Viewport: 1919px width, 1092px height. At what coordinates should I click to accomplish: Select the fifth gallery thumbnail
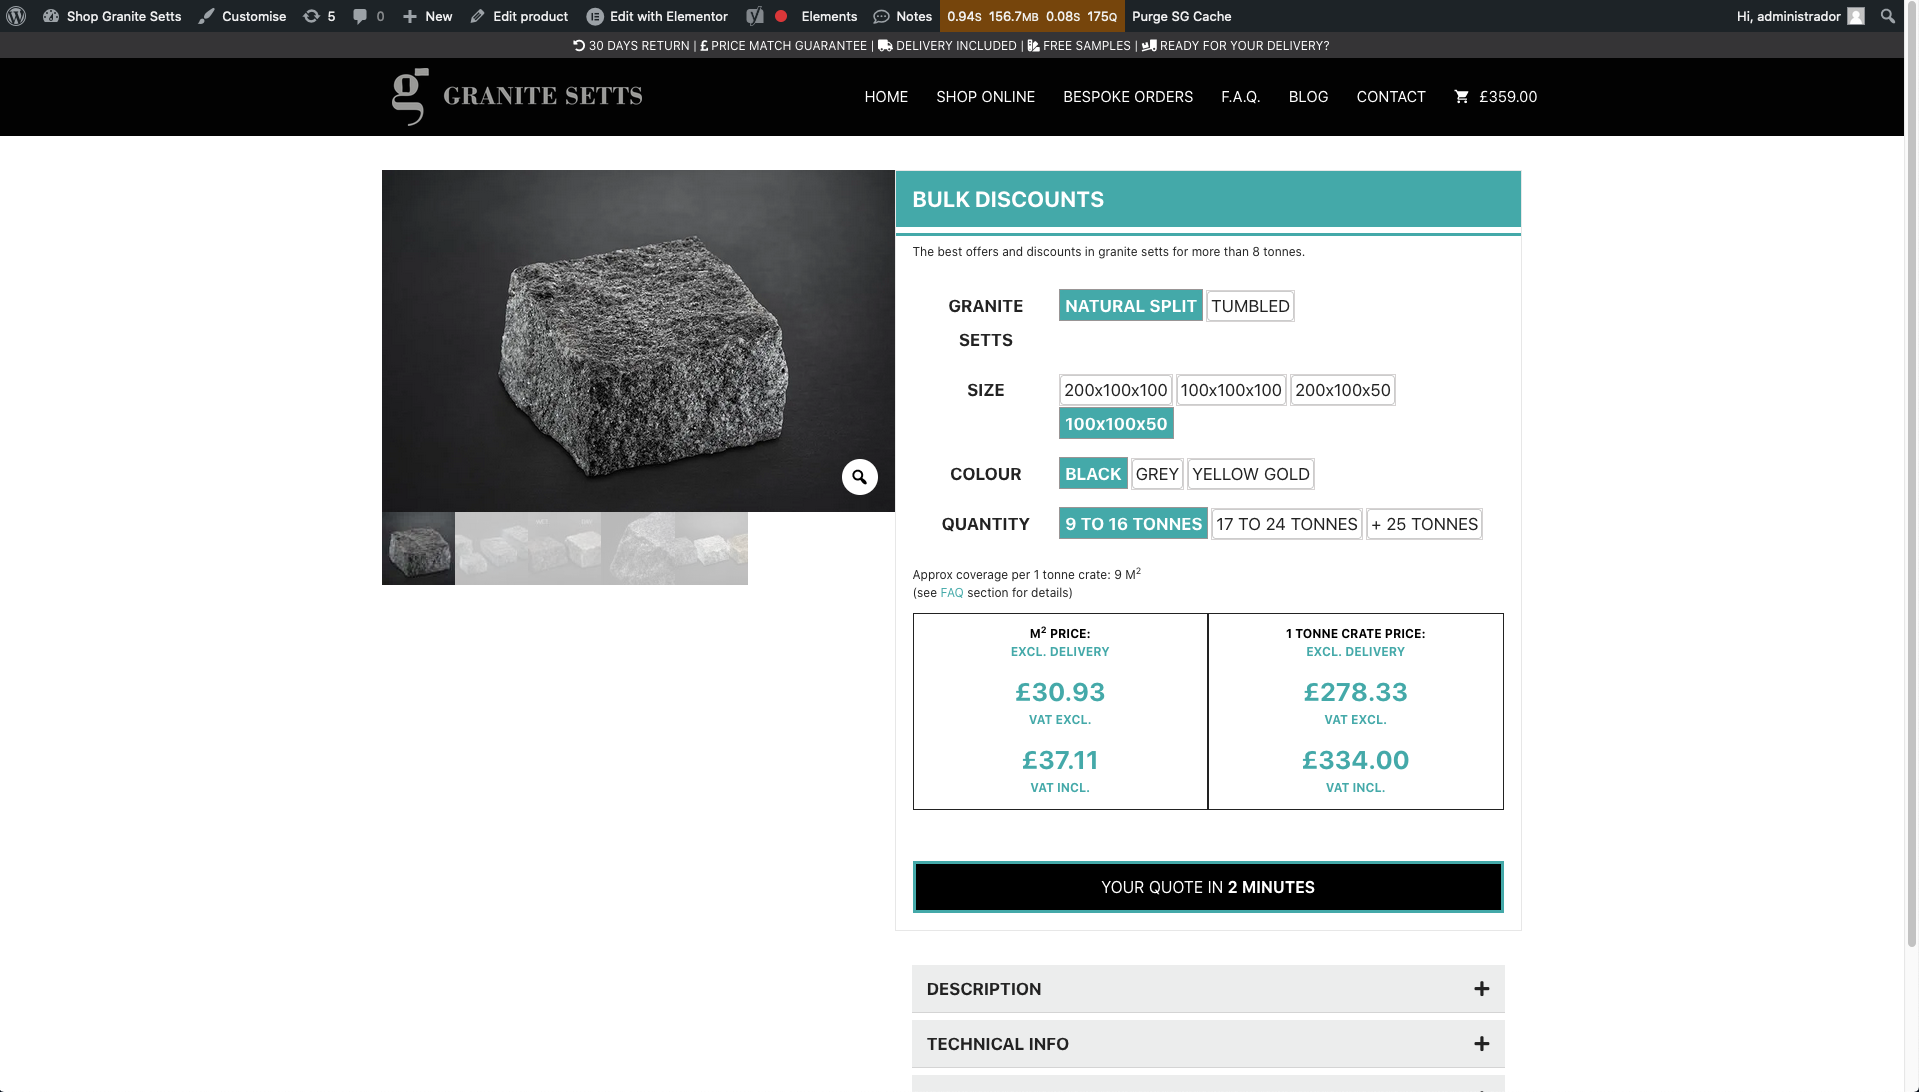click(711, 549)
